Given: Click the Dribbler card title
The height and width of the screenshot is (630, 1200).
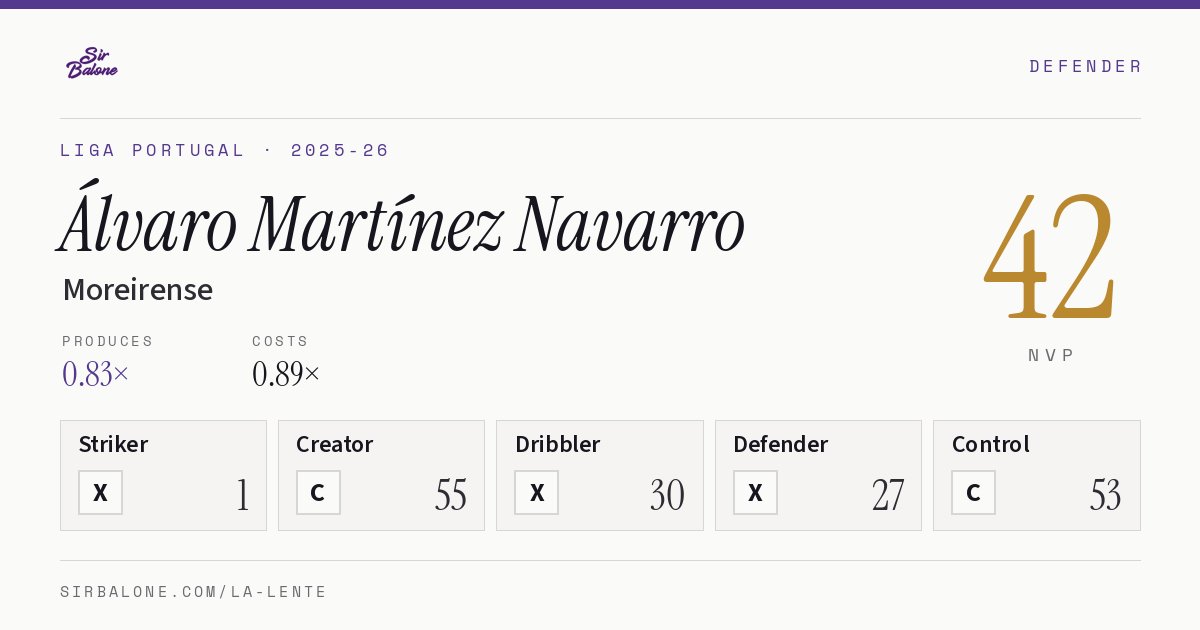Looking at the screenshot, I should 558,444.
